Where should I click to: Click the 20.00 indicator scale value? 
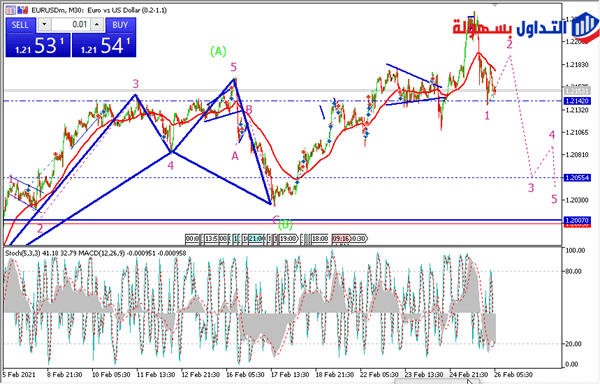click(573, 343)
